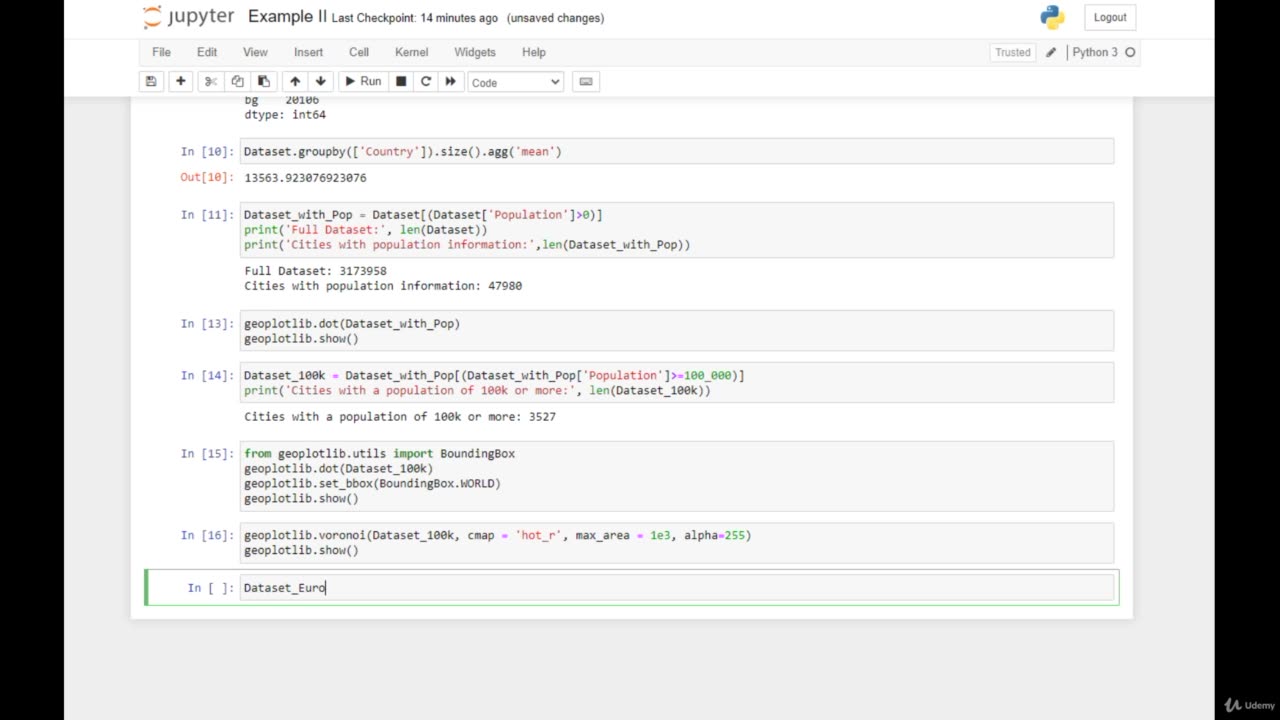Open the File menu

(x=161, y=52)
